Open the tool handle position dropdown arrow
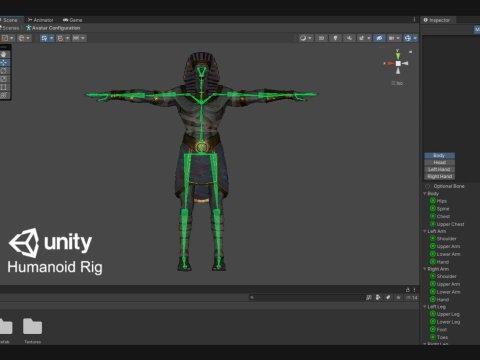The width and height of the screenshot is (480, 360). click(x=12, y=38)
